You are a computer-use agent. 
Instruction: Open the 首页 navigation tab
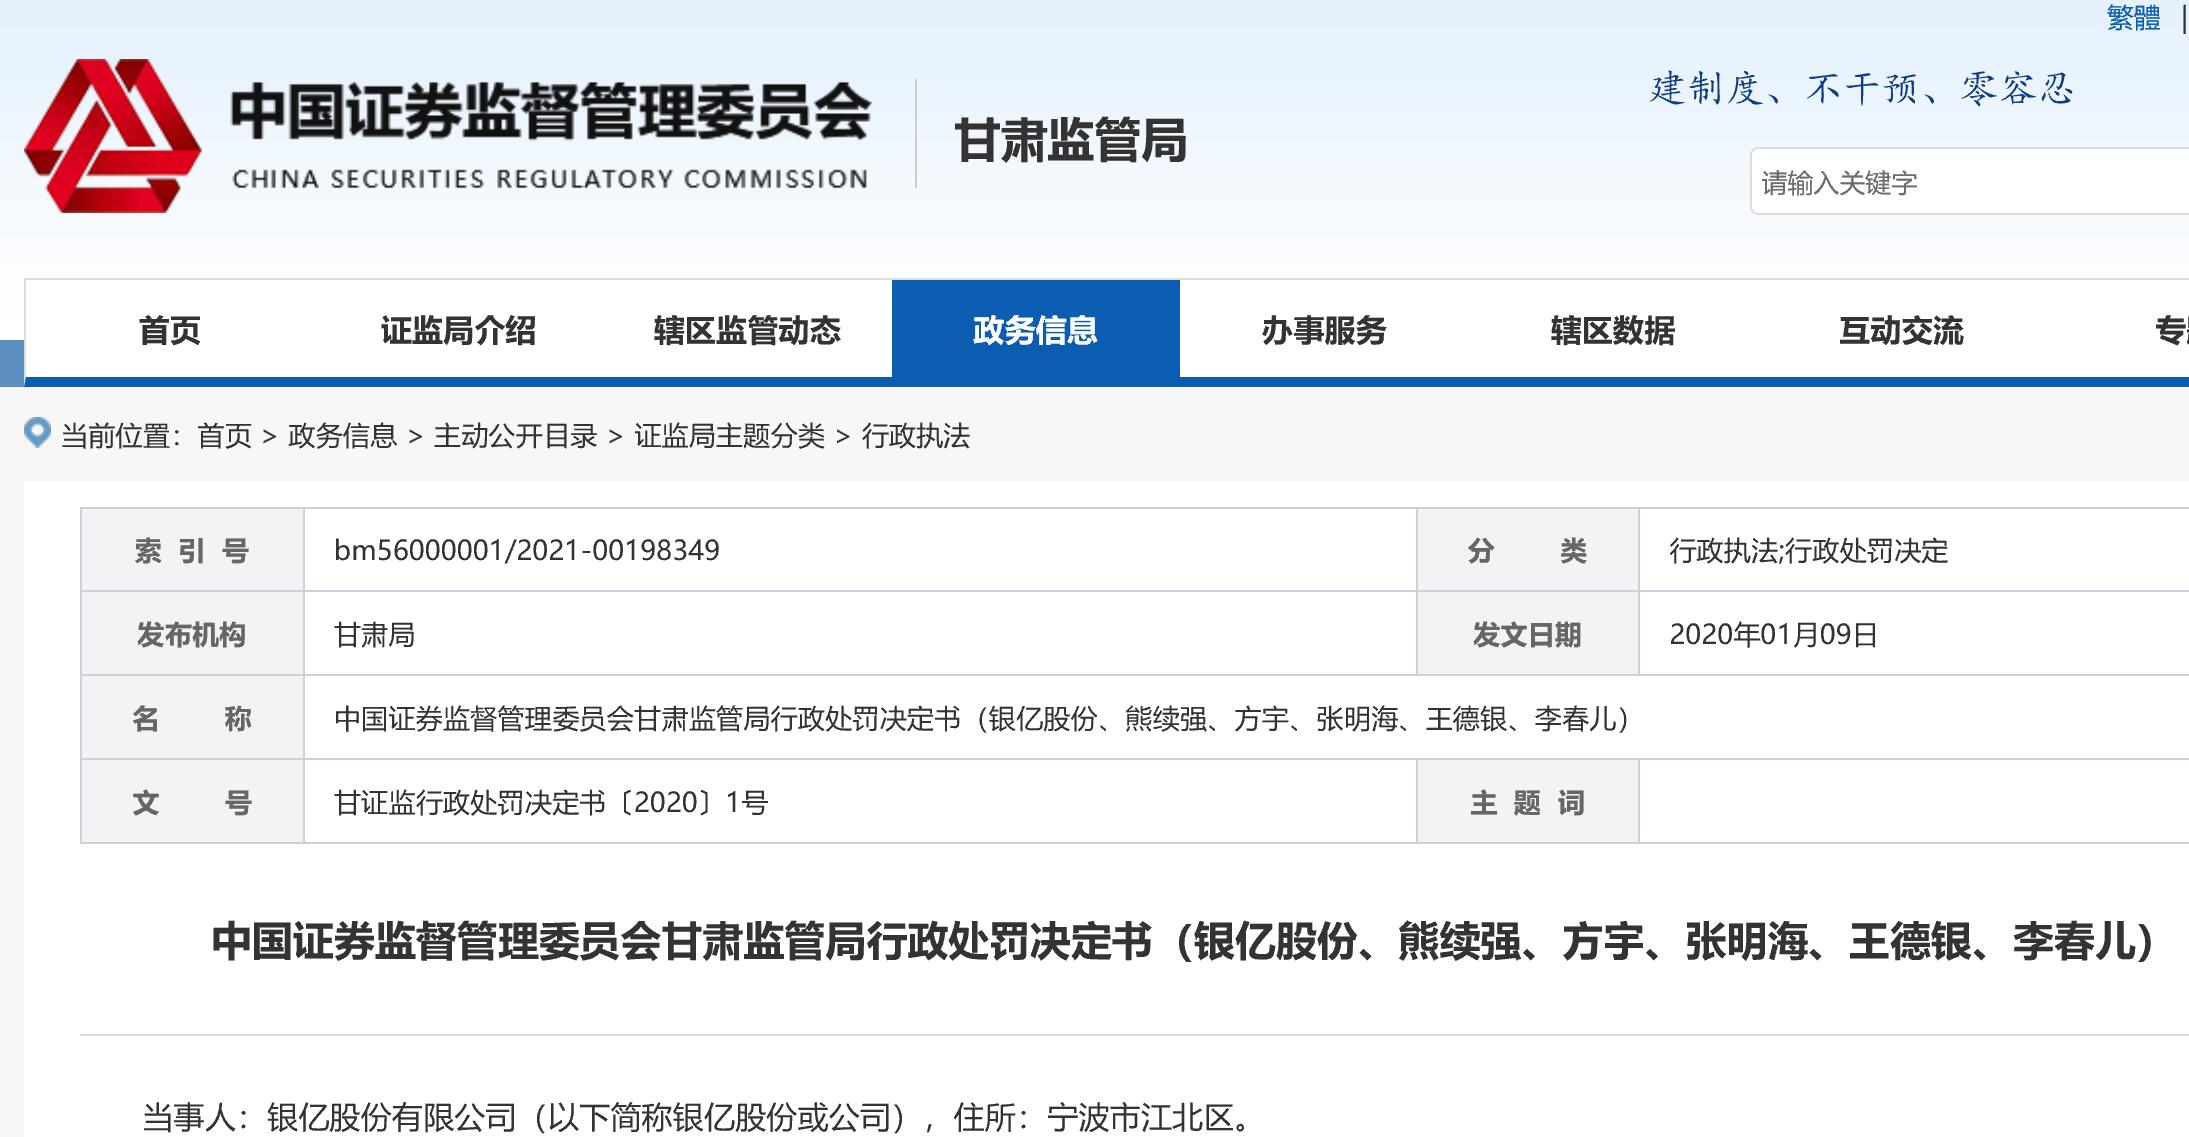(169, 331)
